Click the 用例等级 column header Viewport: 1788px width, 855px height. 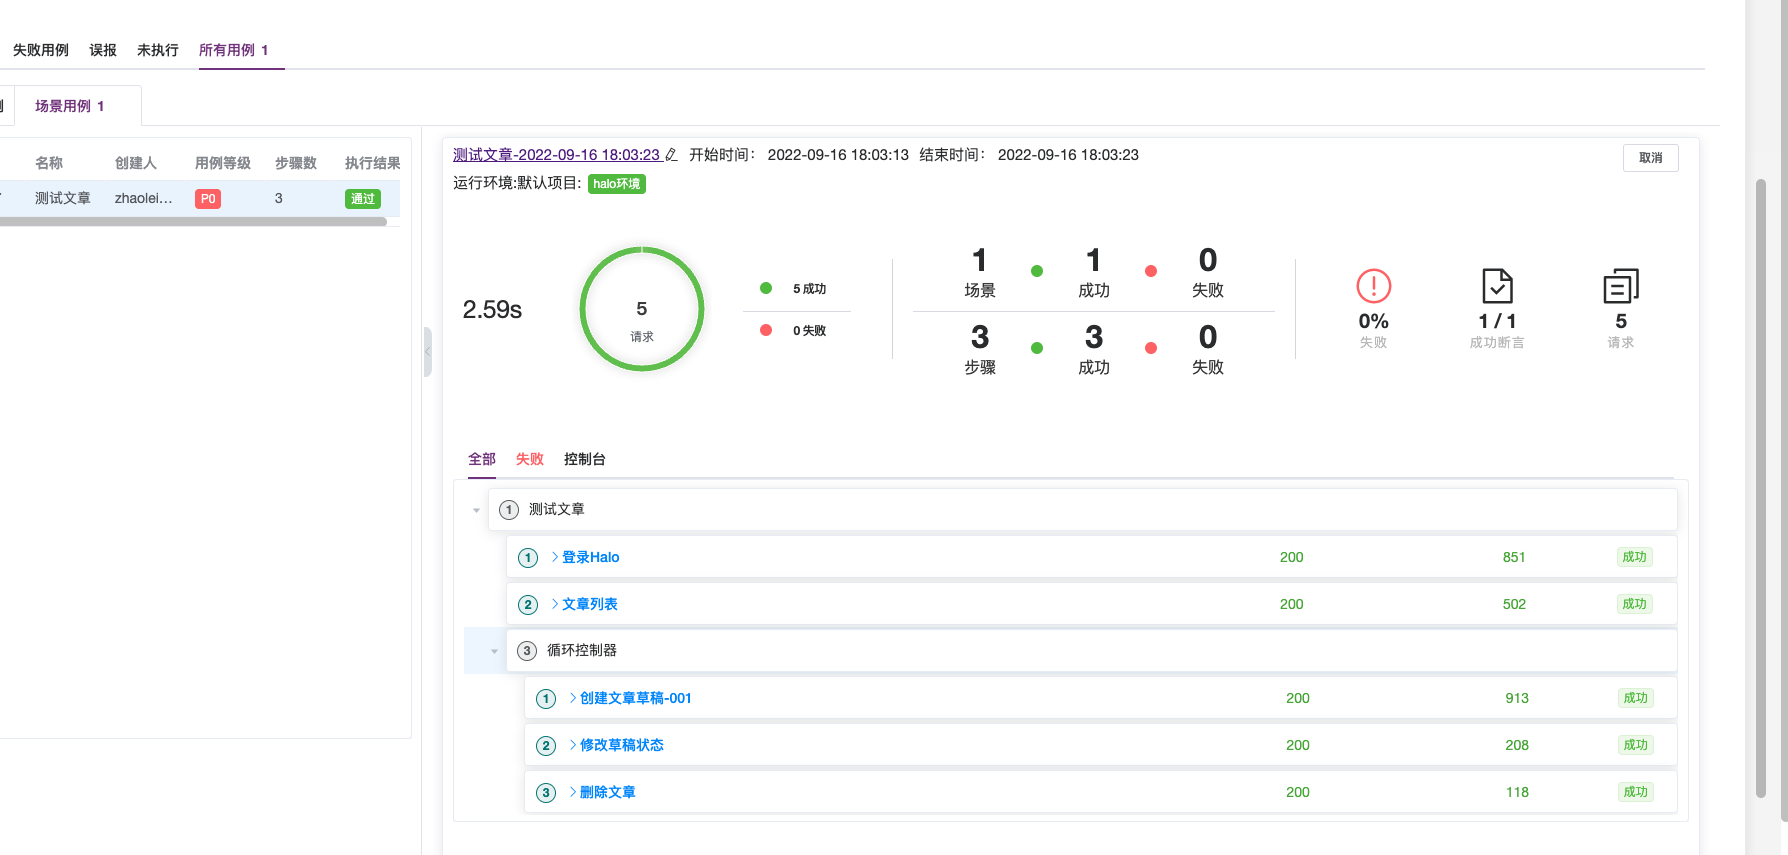223,163
